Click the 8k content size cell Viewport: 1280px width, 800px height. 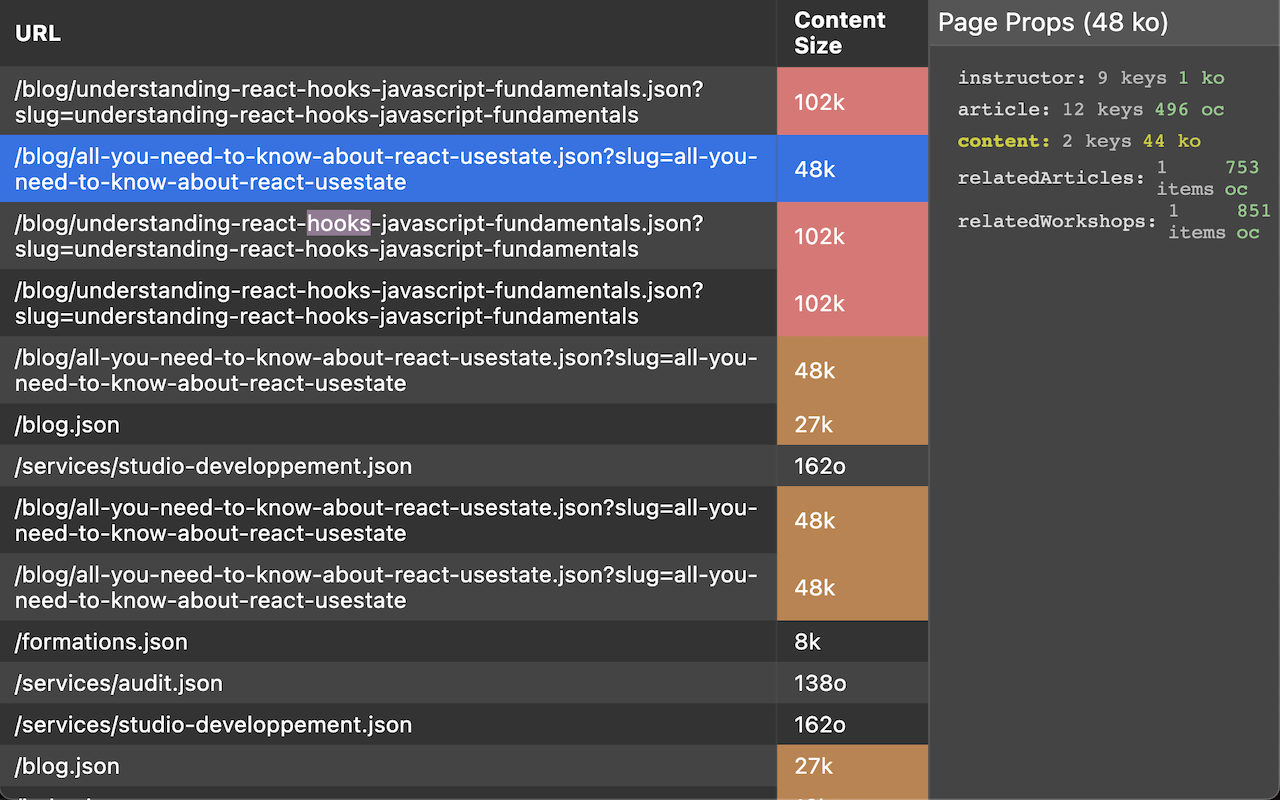pyautogui.click(x=808, y=642)
